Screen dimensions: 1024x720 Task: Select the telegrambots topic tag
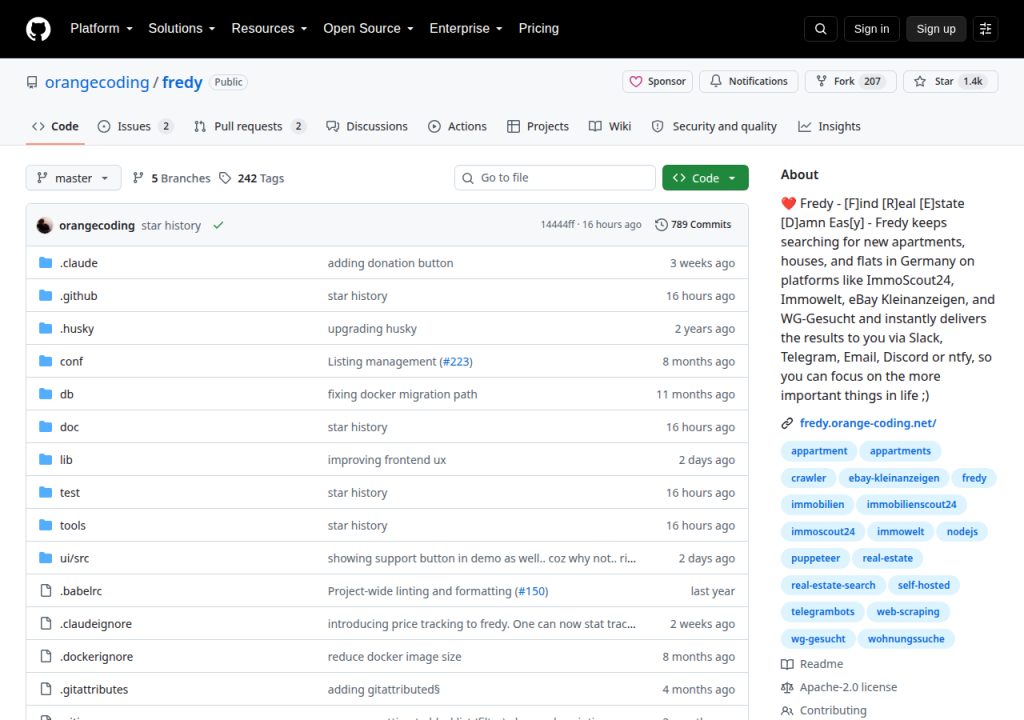[x=822, y=612]
